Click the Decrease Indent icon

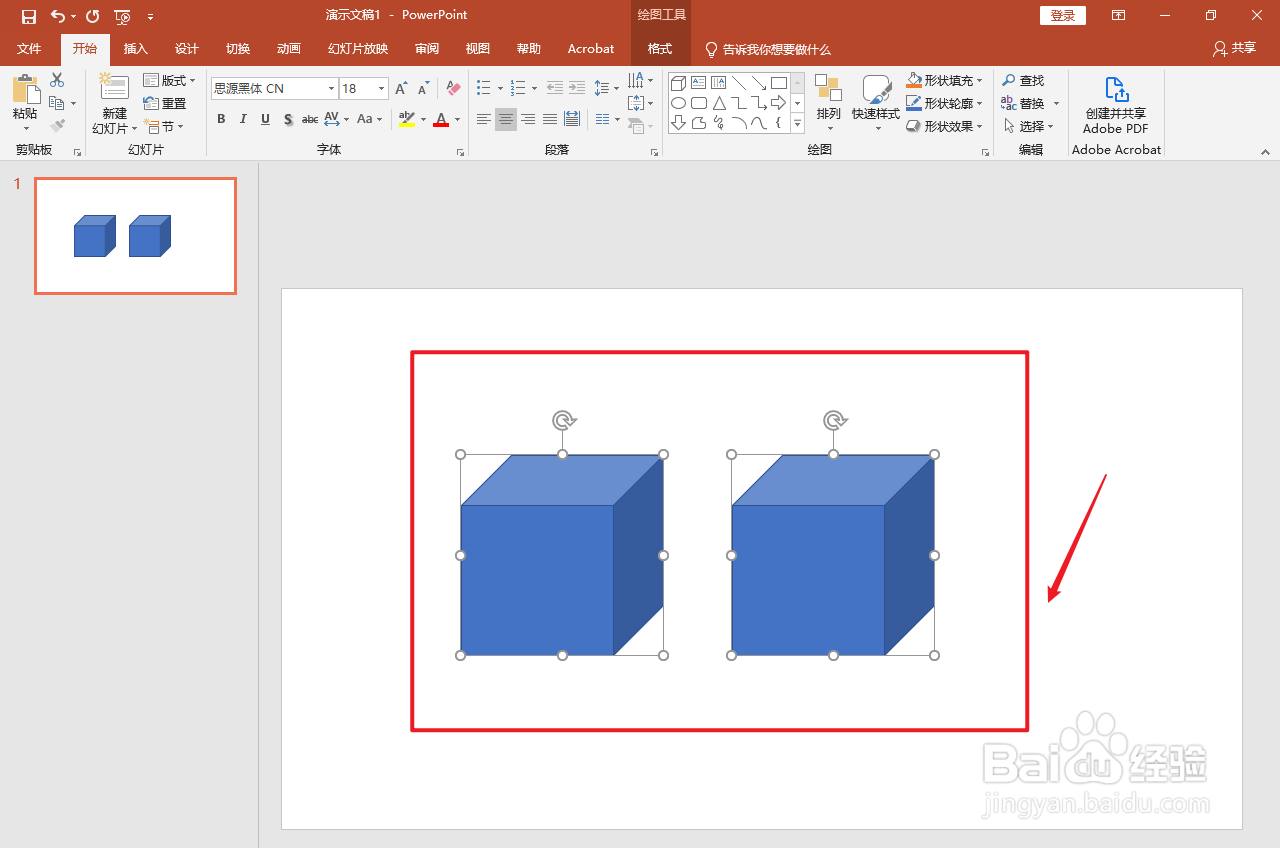tap(555, 88)
